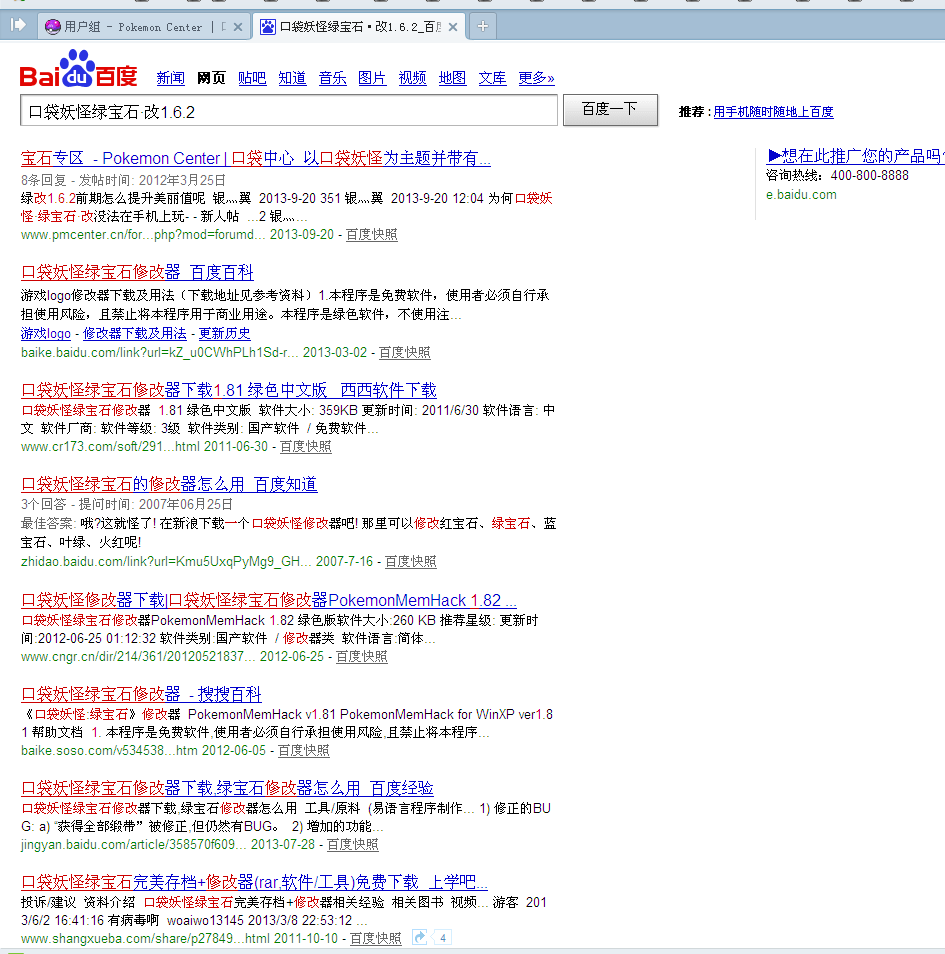945x954 pixels.
Task: Open the 想在此推广您的产品吗 ad link
Action: click(x=856, y=156)
